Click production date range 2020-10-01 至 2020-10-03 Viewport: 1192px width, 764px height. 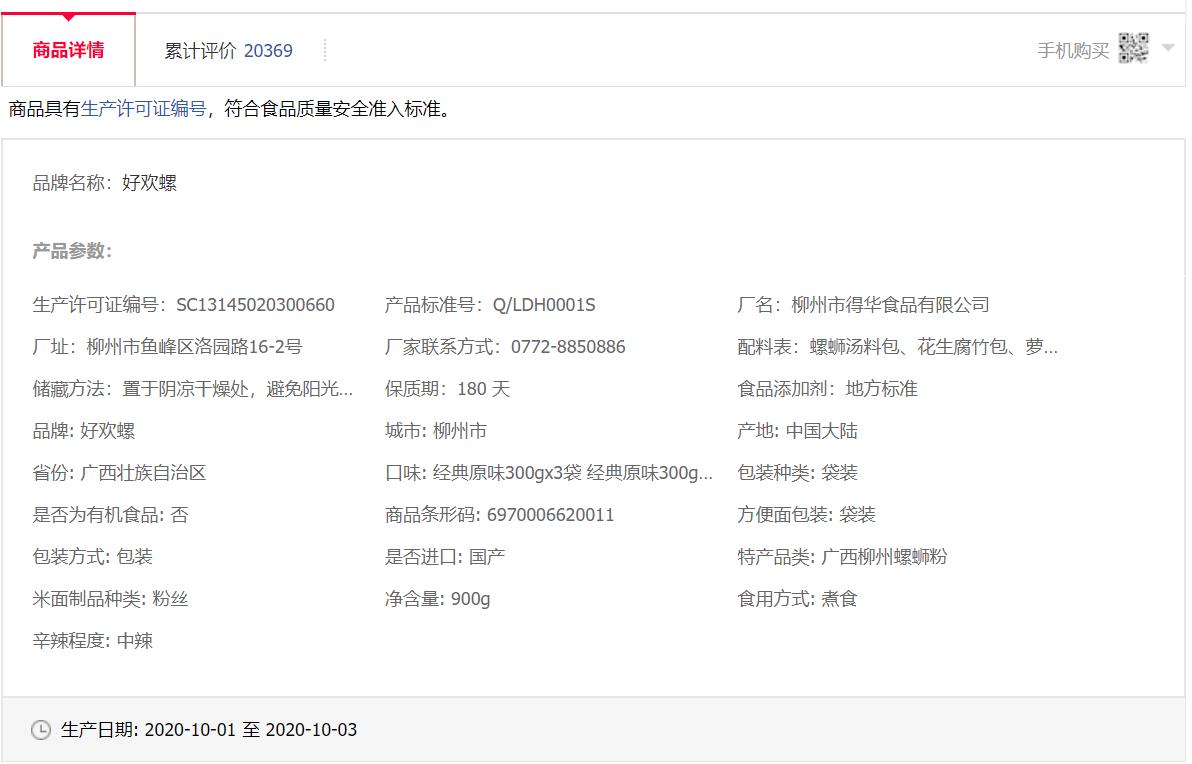coord(251,730)
